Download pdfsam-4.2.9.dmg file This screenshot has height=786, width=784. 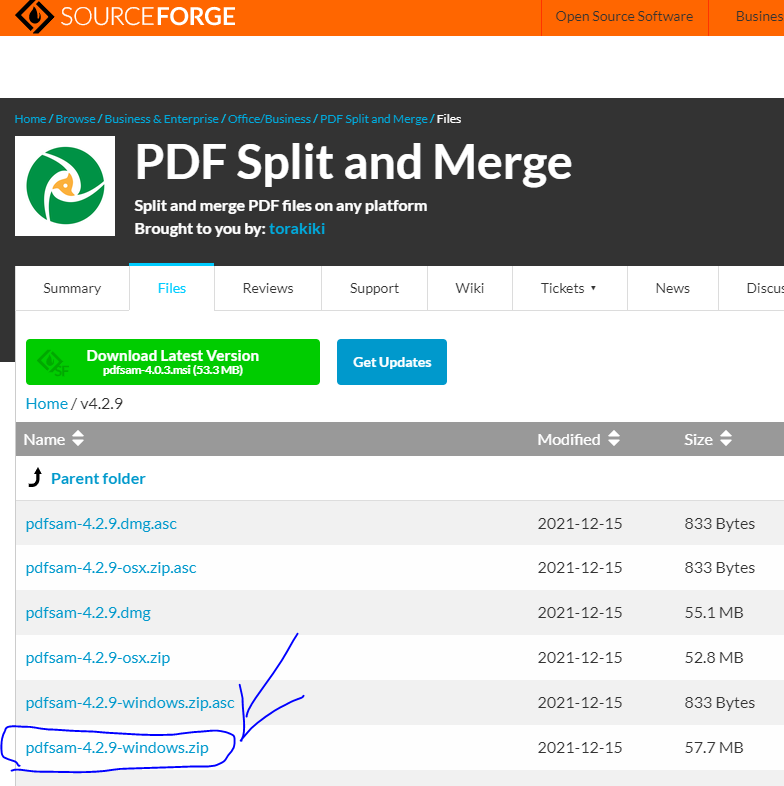click(88, 613)
